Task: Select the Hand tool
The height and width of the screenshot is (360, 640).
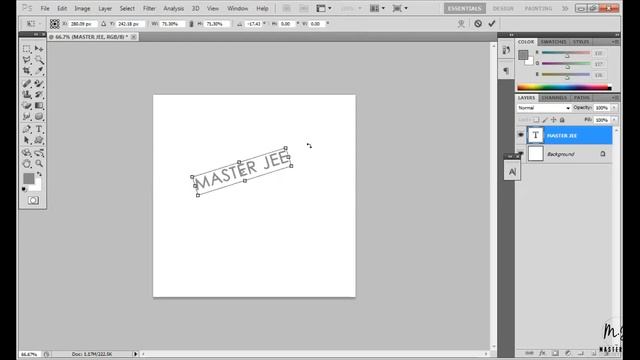Action: pyautogui.click(x=27, y=164)
